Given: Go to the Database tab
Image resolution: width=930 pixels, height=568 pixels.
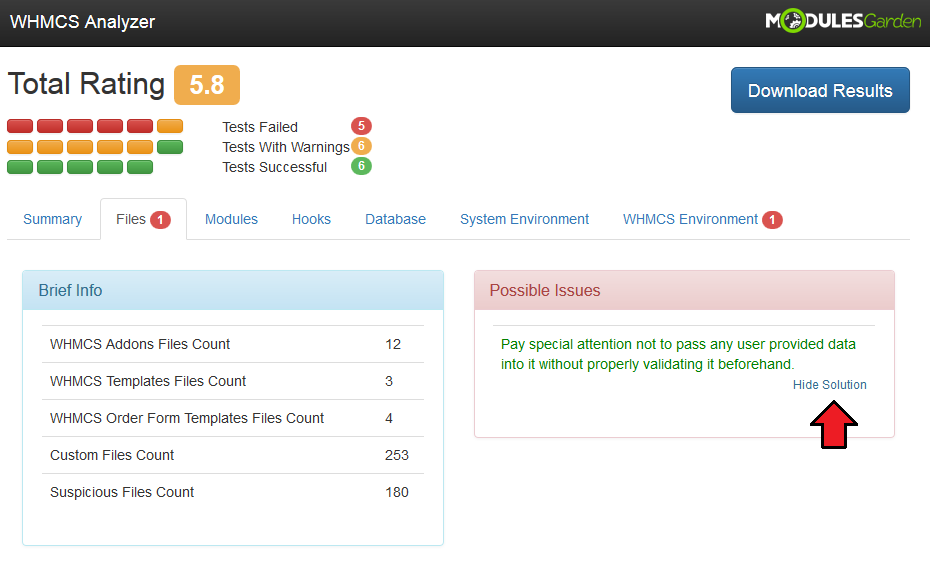Looking at the screenshot, I should click(x=396, y=219).
